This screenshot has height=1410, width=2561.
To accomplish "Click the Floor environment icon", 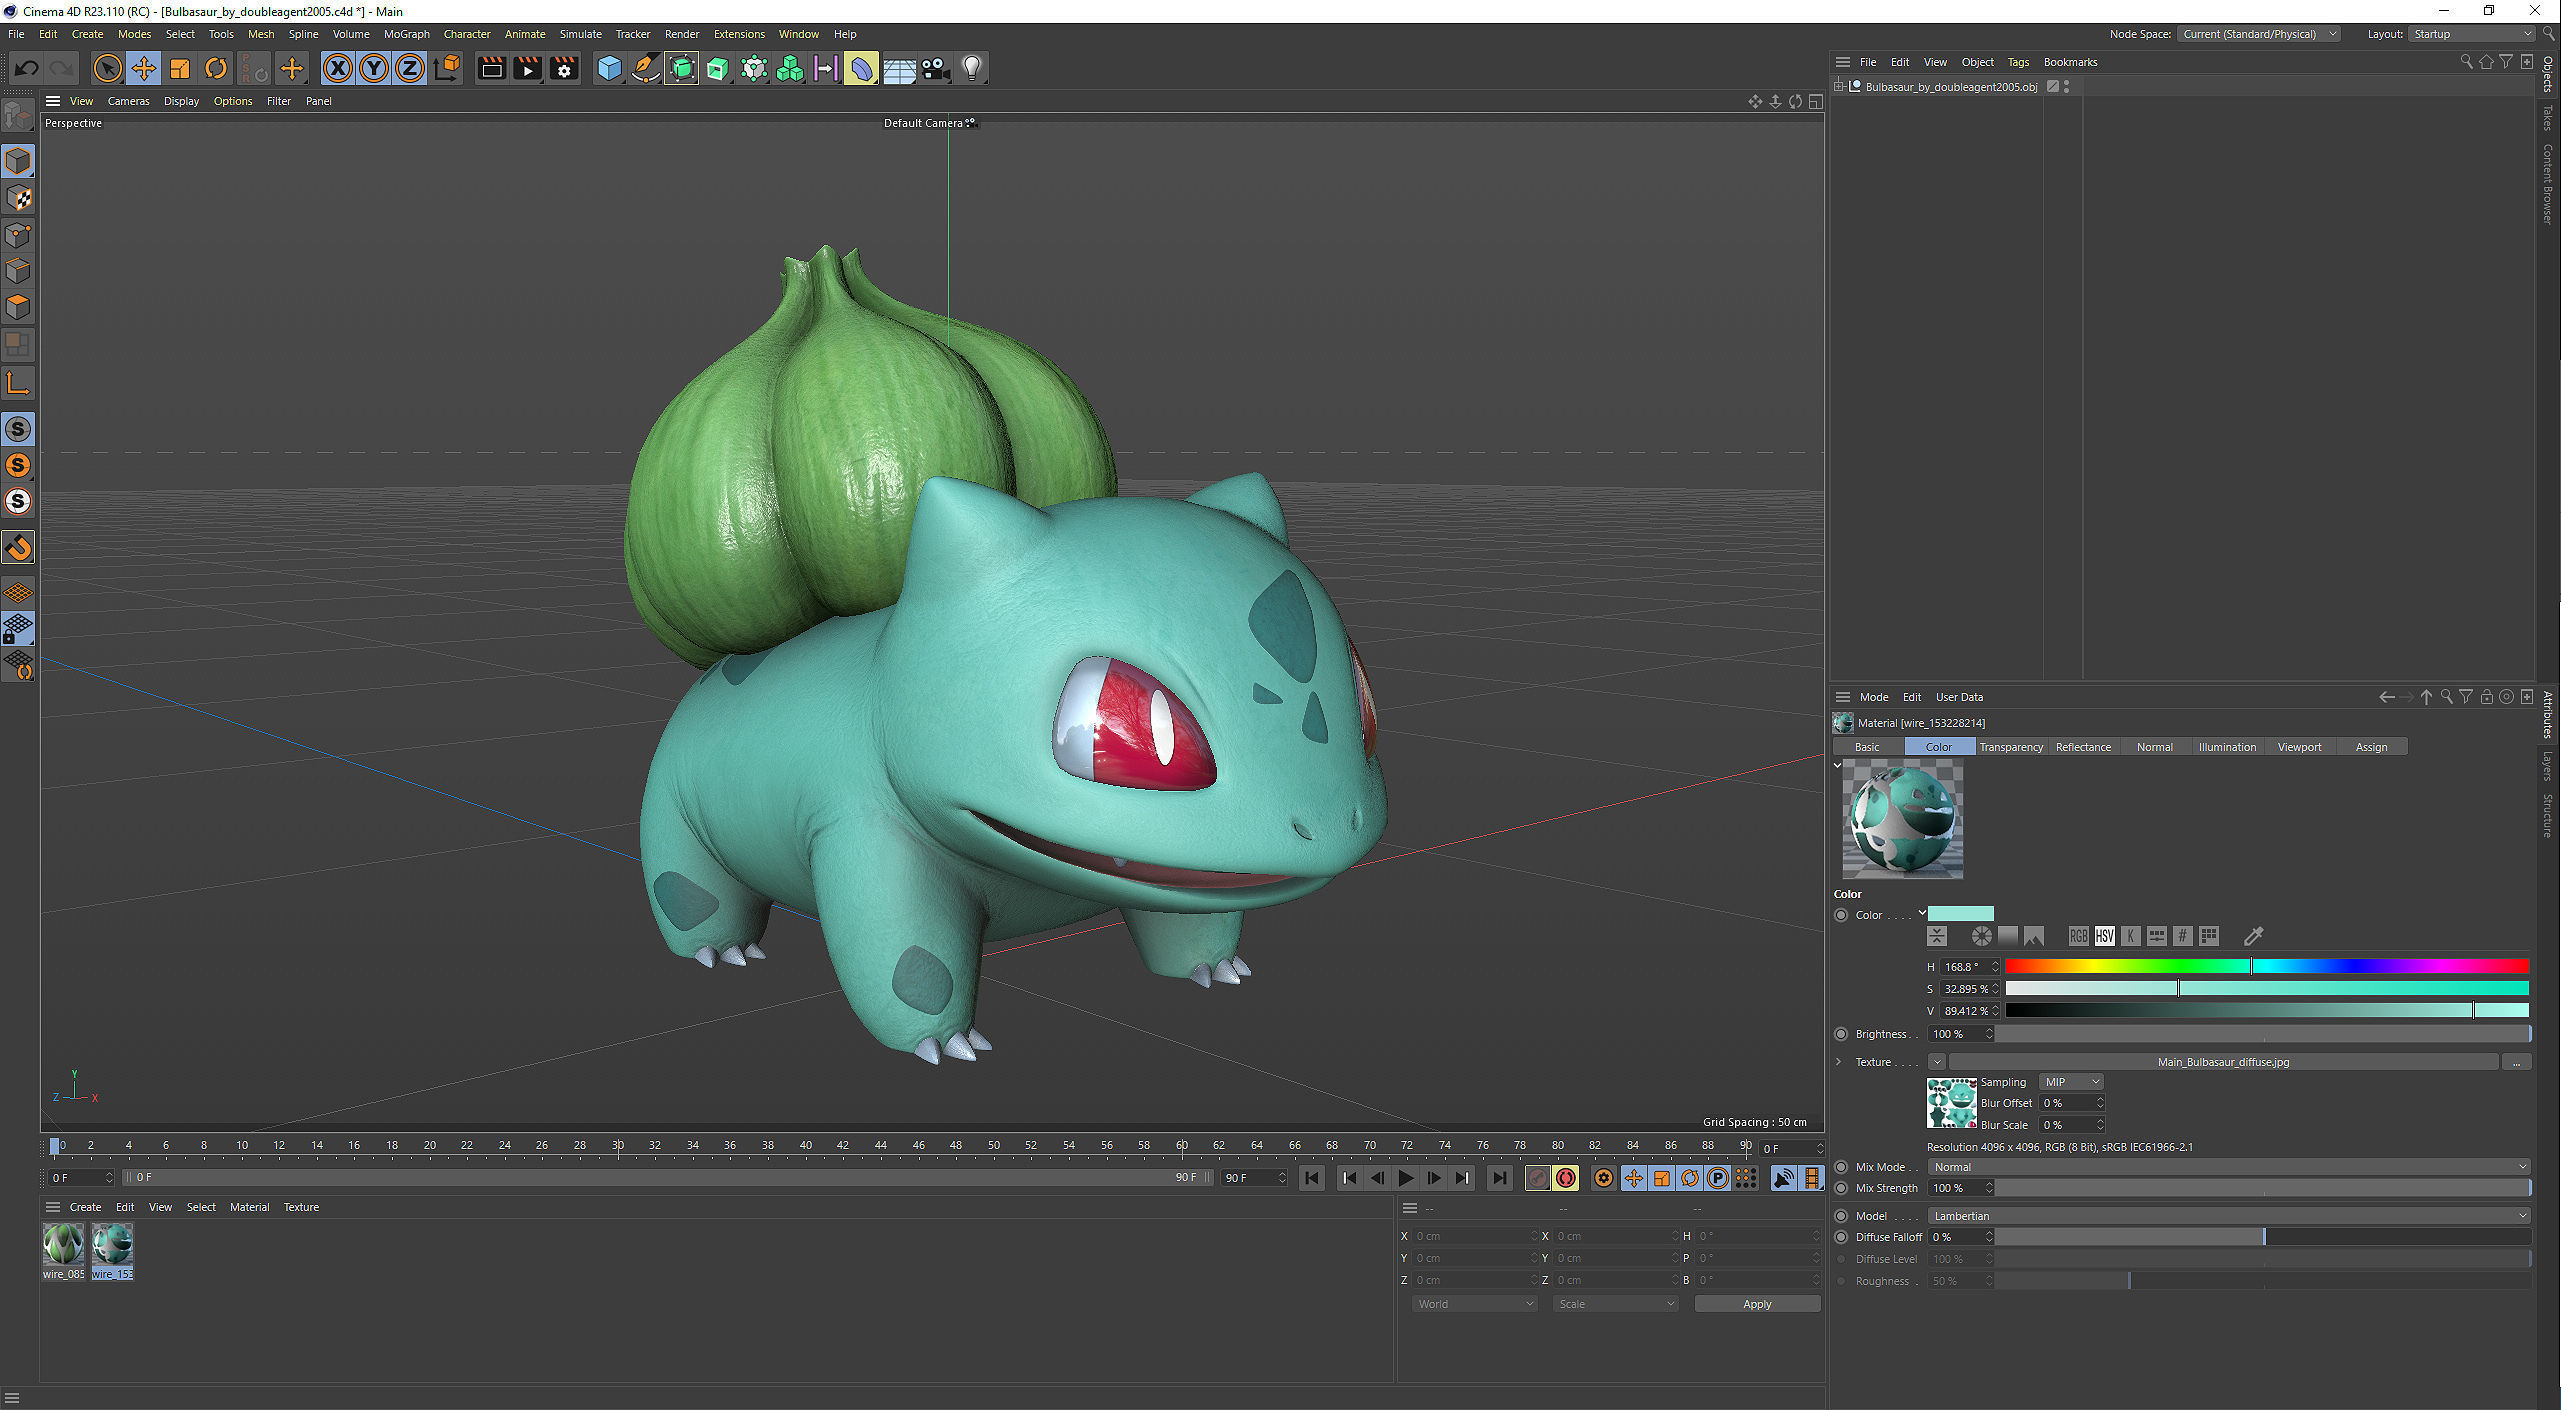I will (x=899, y=68).
